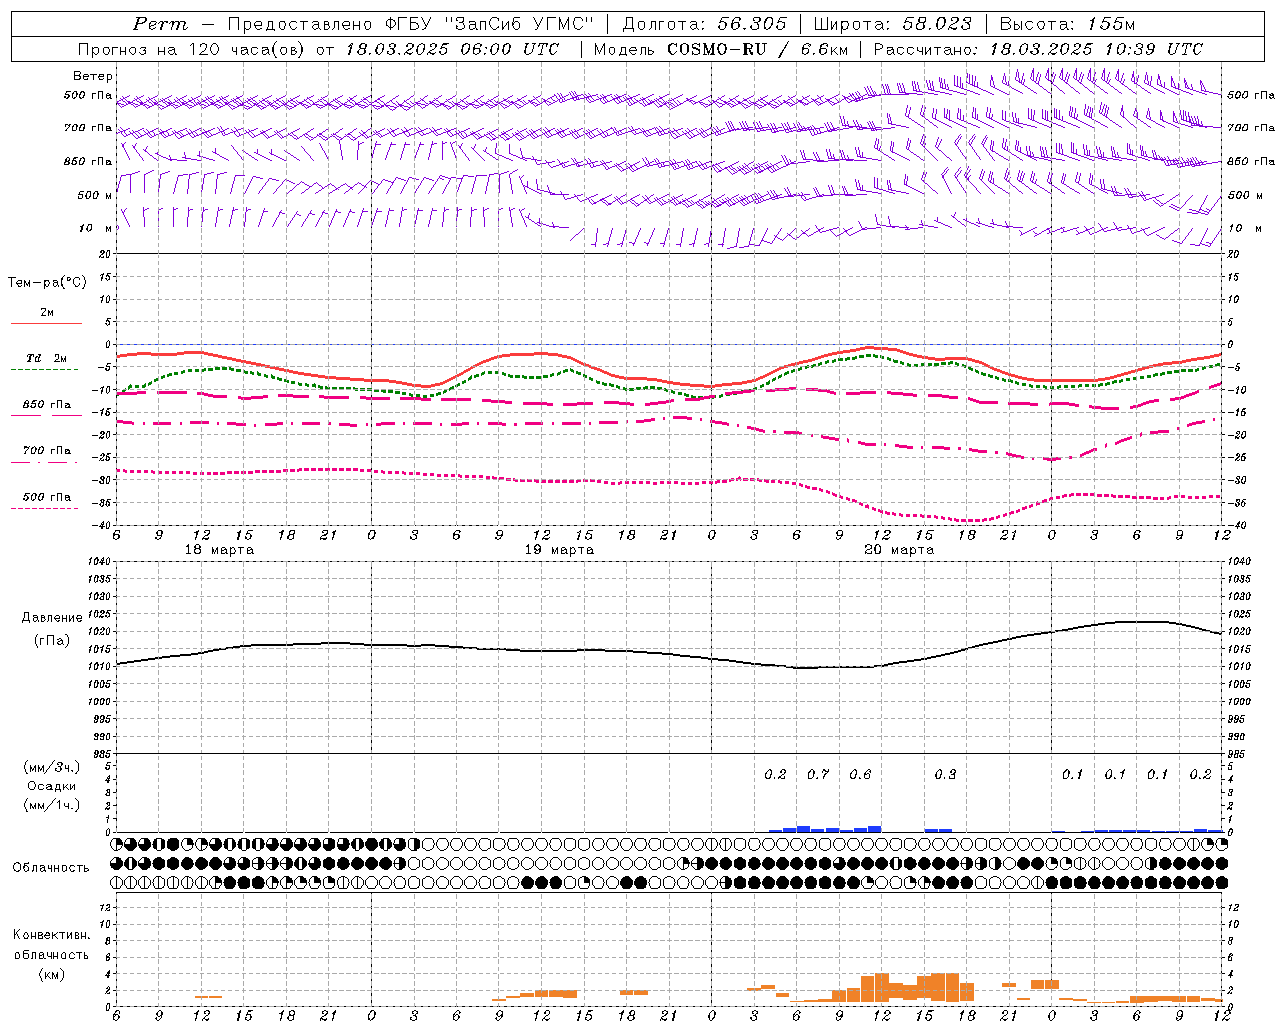Screen dimensions: 1280x1024
Task: Select the "Широта: 58.023" header field
Action: pos(892,24)
